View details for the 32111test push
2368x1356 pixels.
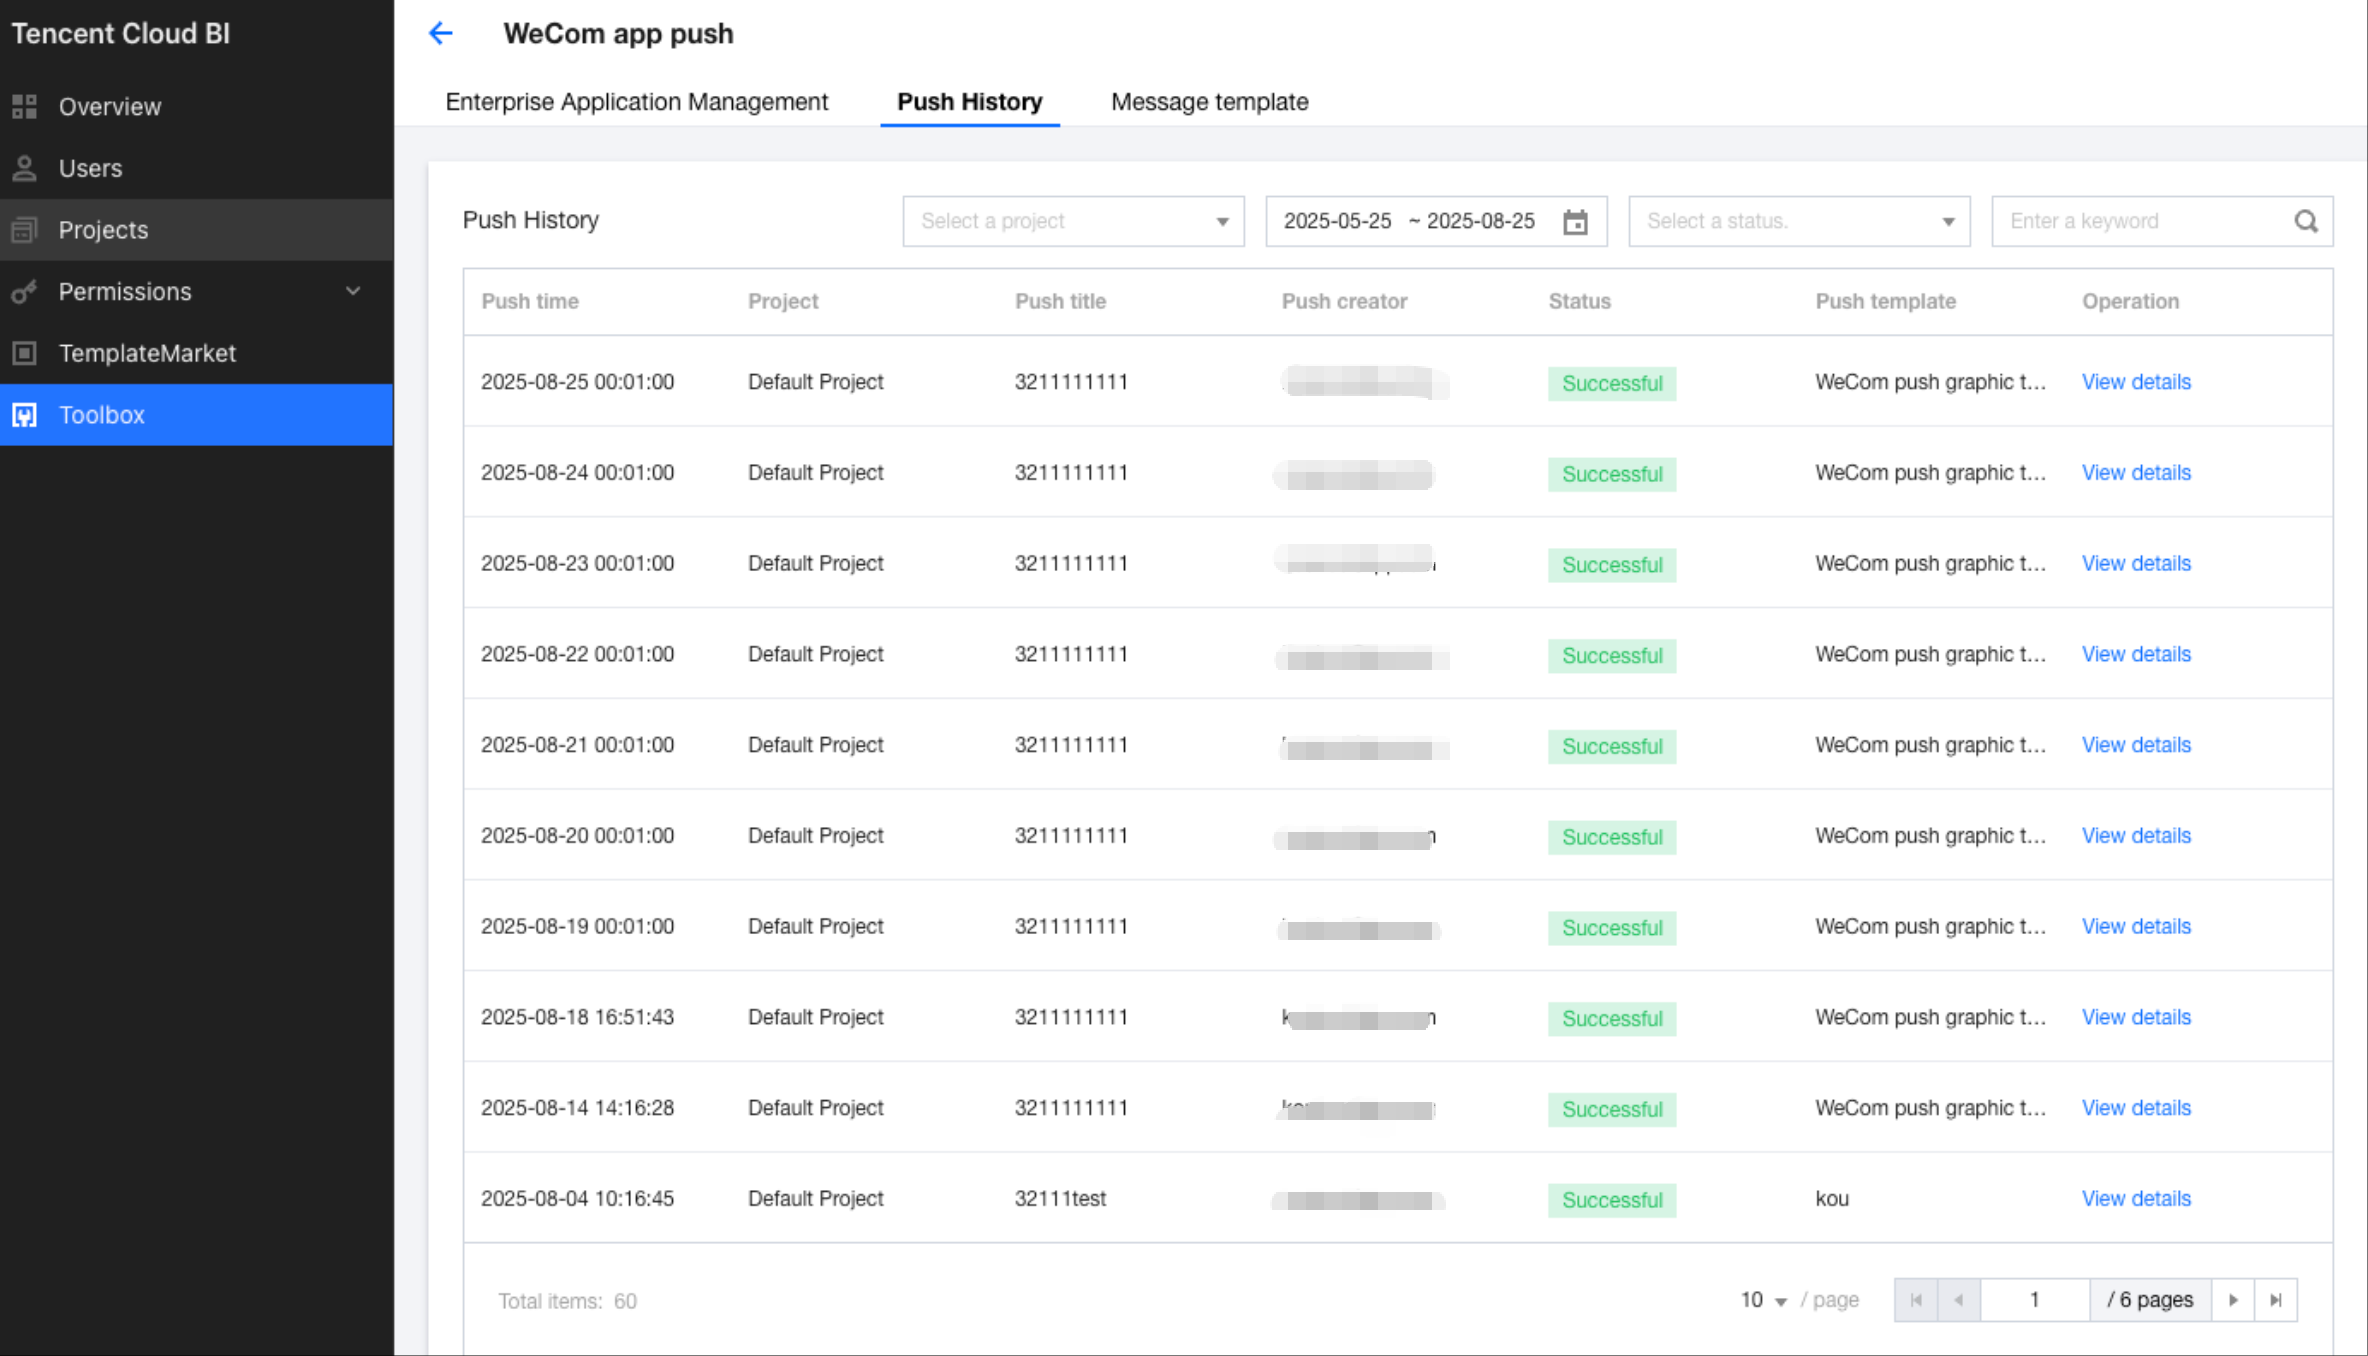pyautogui.click(x=2135, y=1198)
